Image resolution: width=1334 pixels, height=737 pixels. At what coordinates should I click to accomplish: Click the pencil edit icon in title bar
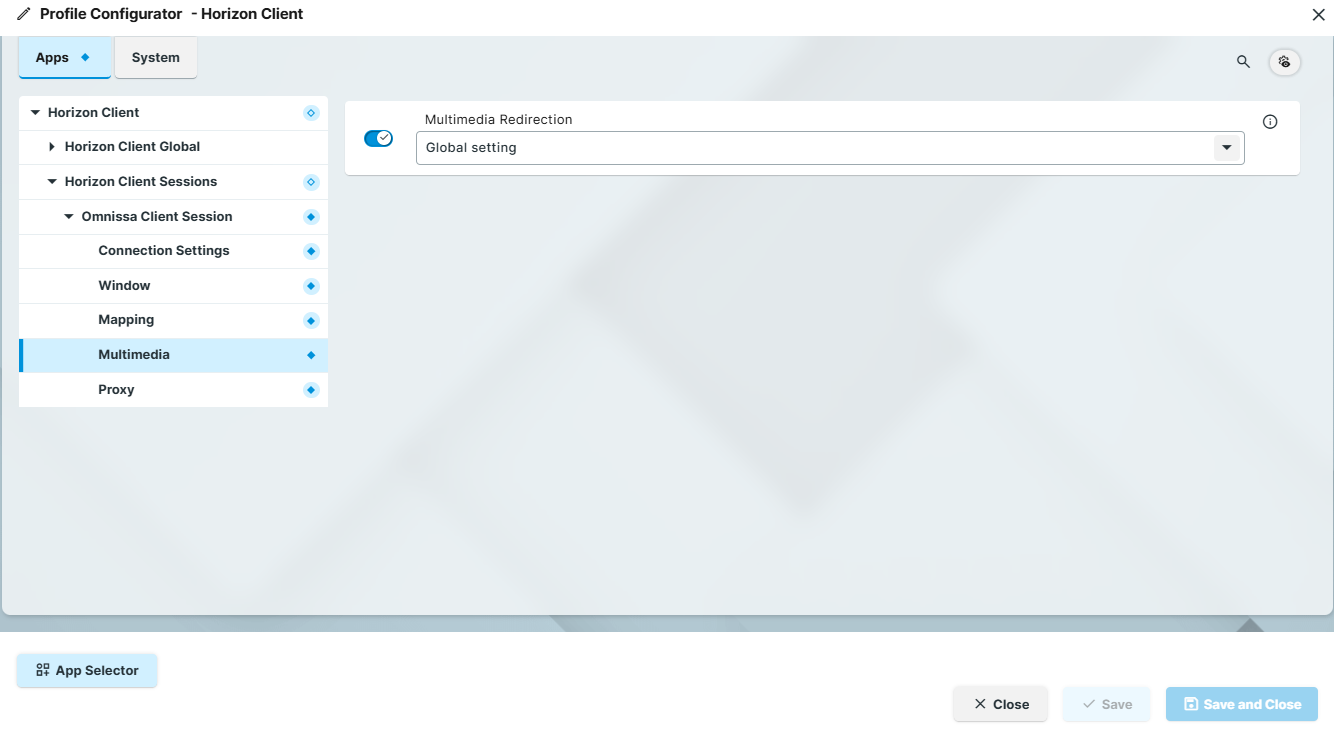click(x=22, y=14)
